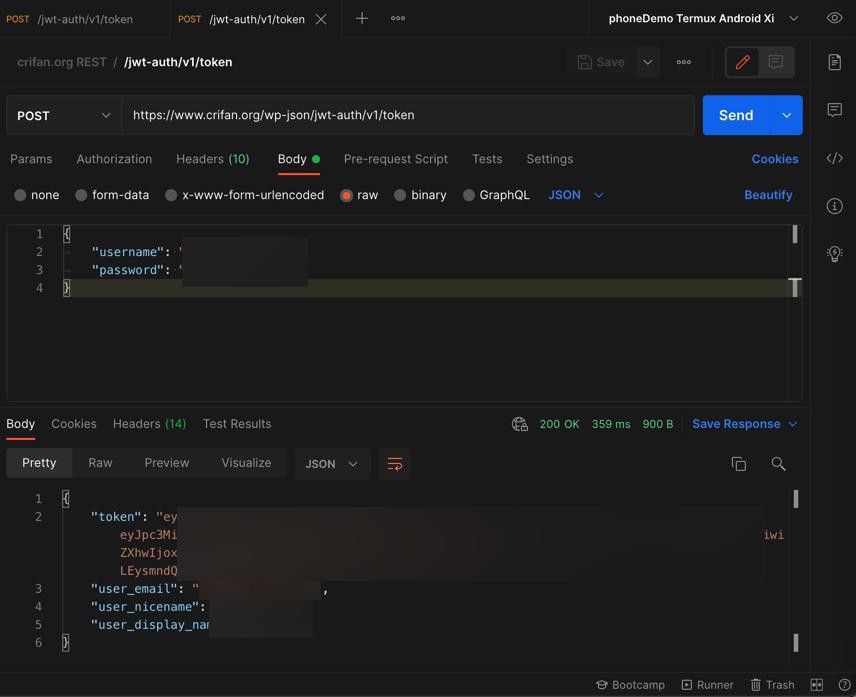Open the Settings tab
The image size is (856, 697).
(x=550, y=159)
